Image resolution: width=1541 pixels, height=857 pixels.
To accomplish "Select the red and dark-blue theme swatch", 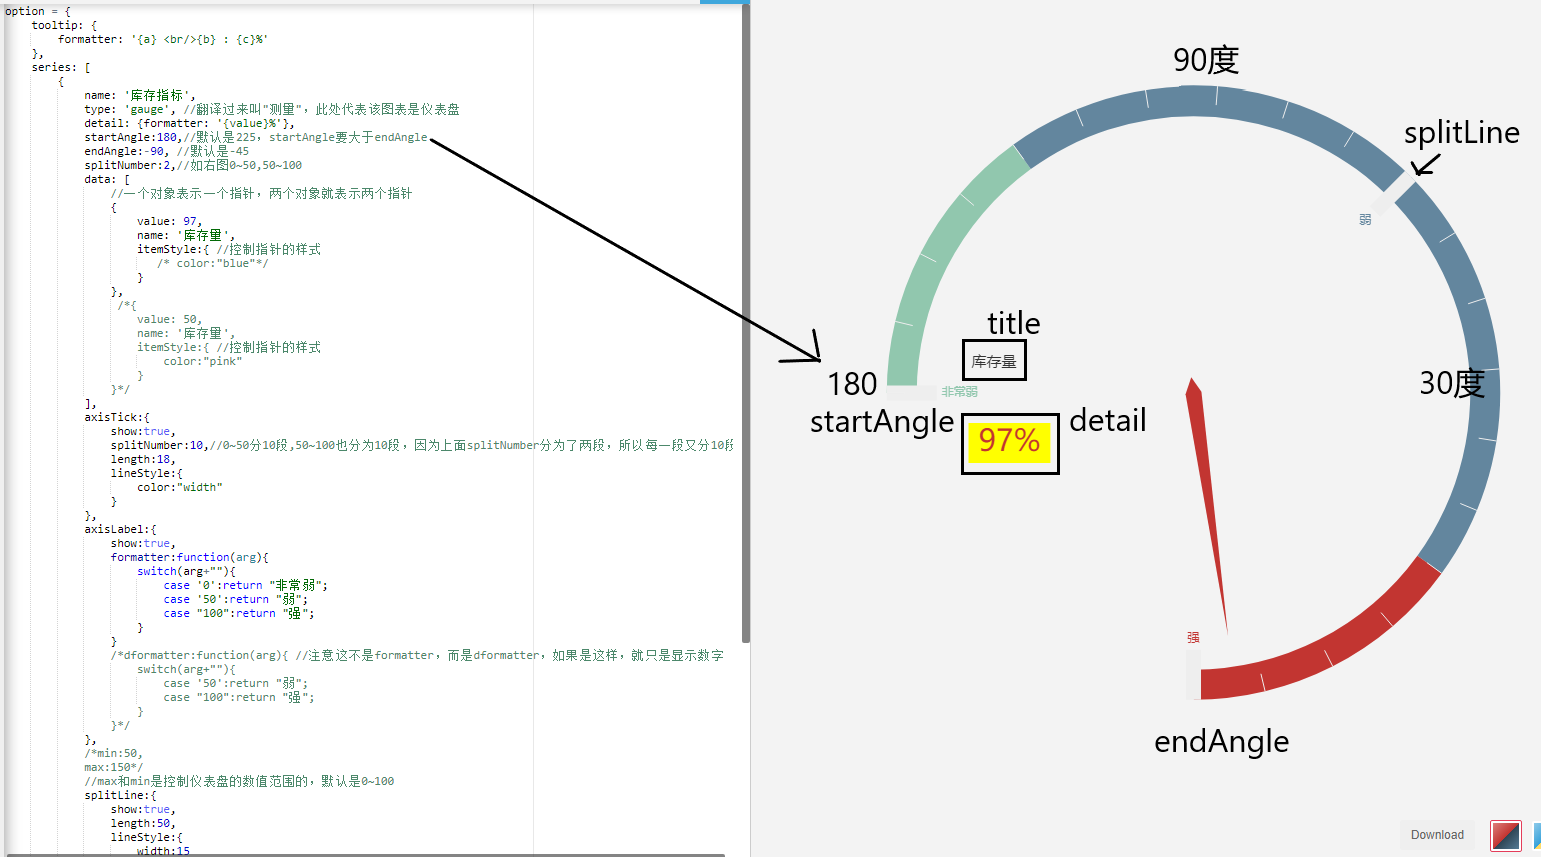I will click(1505, 835).
